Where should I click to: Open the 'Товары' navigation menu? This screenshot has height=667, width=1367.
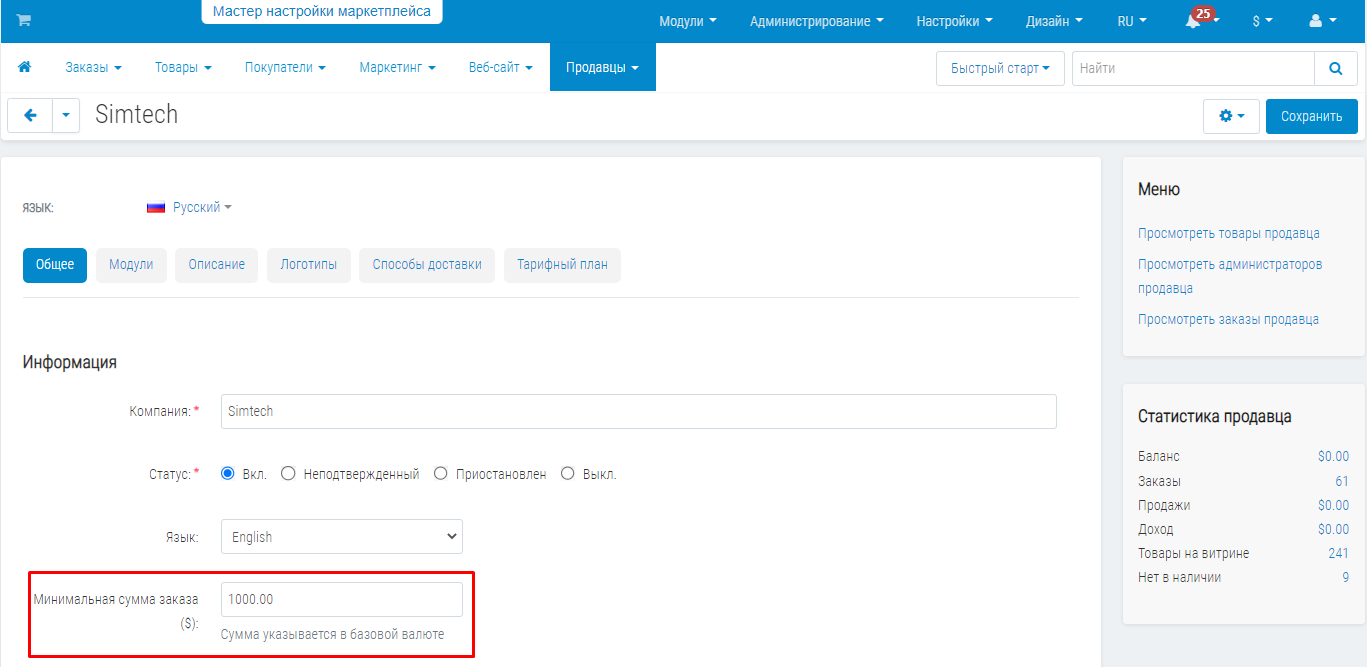point(183,67)
